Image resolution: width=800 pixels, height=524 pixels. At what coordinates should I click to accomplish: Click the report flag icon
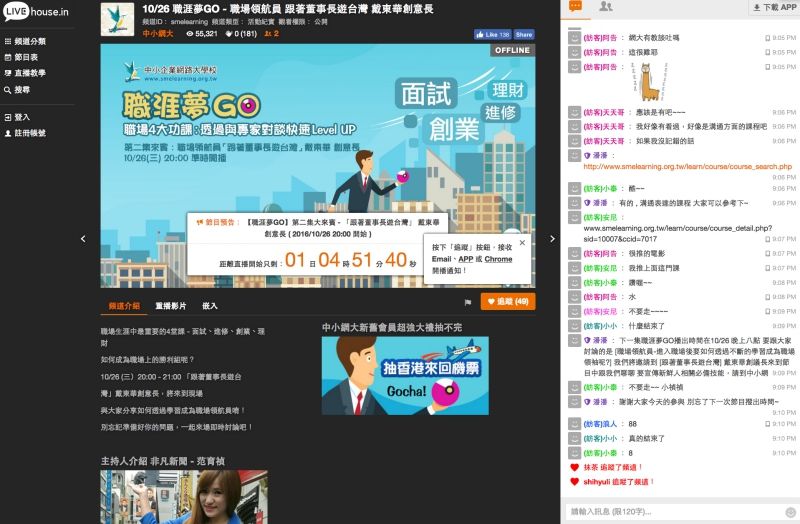pyautogui.click(x=468, y=303)
